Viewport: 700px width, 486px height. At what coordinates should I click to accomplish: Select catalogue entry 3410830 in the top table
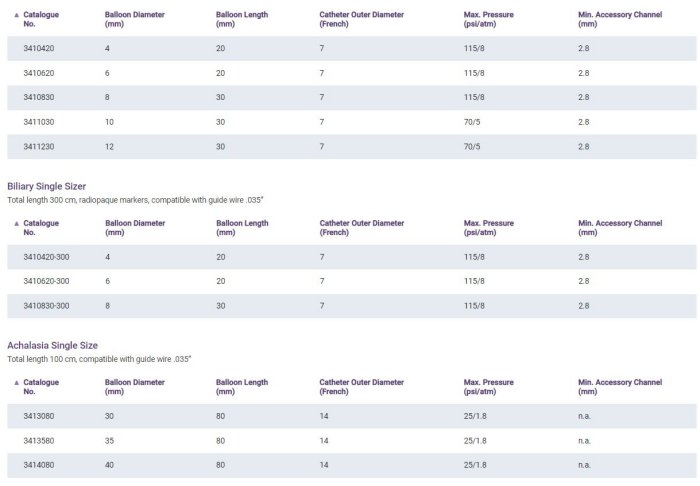point(37,98)
